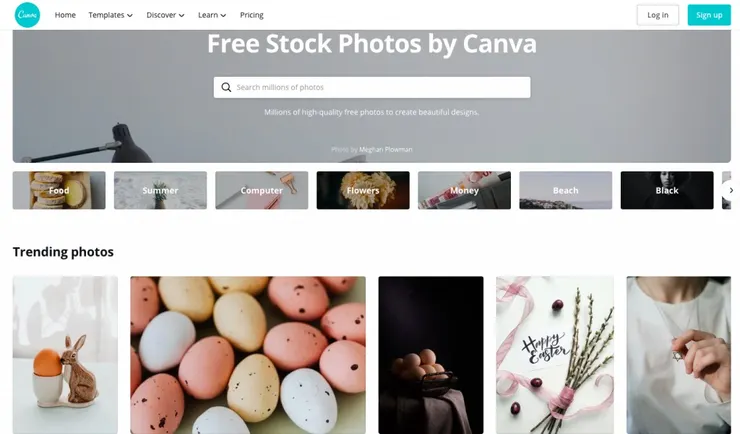Click the Log in button
Image resolution: width=740 pixels, height=434 pixels.
[x=657, y=15]
